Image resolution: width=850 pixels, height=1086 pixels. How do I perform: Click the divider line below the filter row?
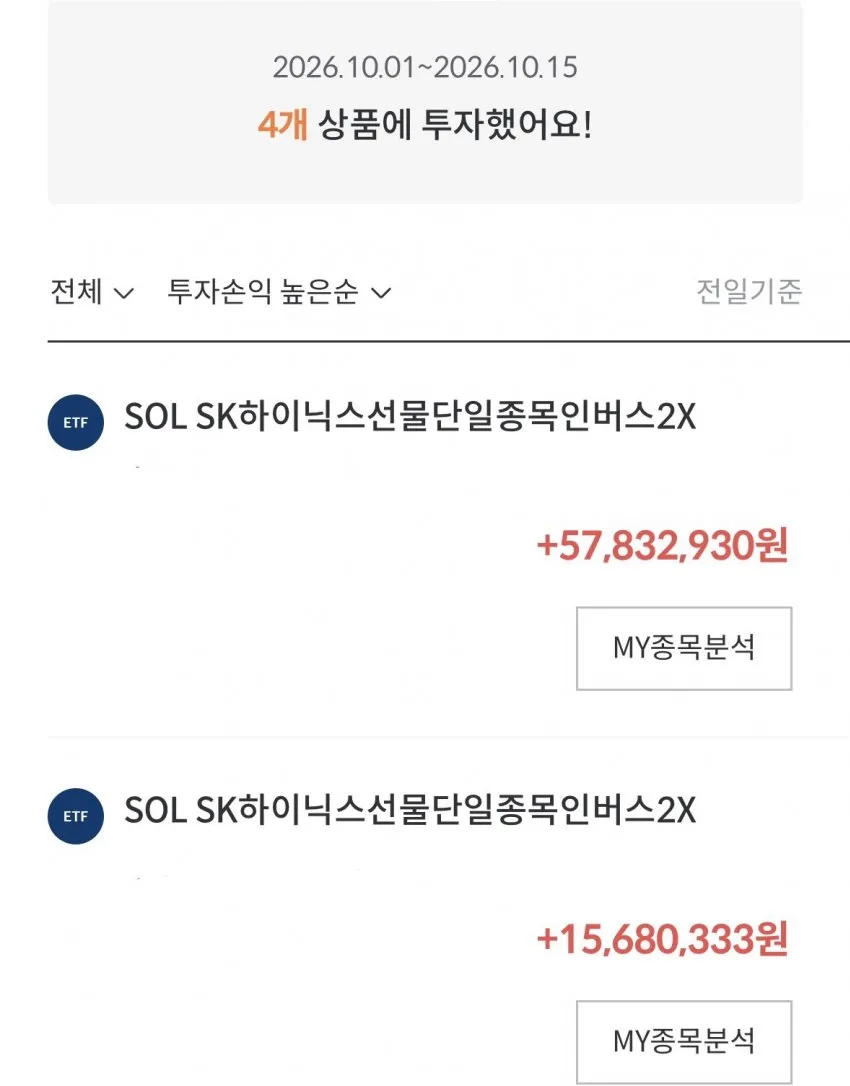click(448, 341)
